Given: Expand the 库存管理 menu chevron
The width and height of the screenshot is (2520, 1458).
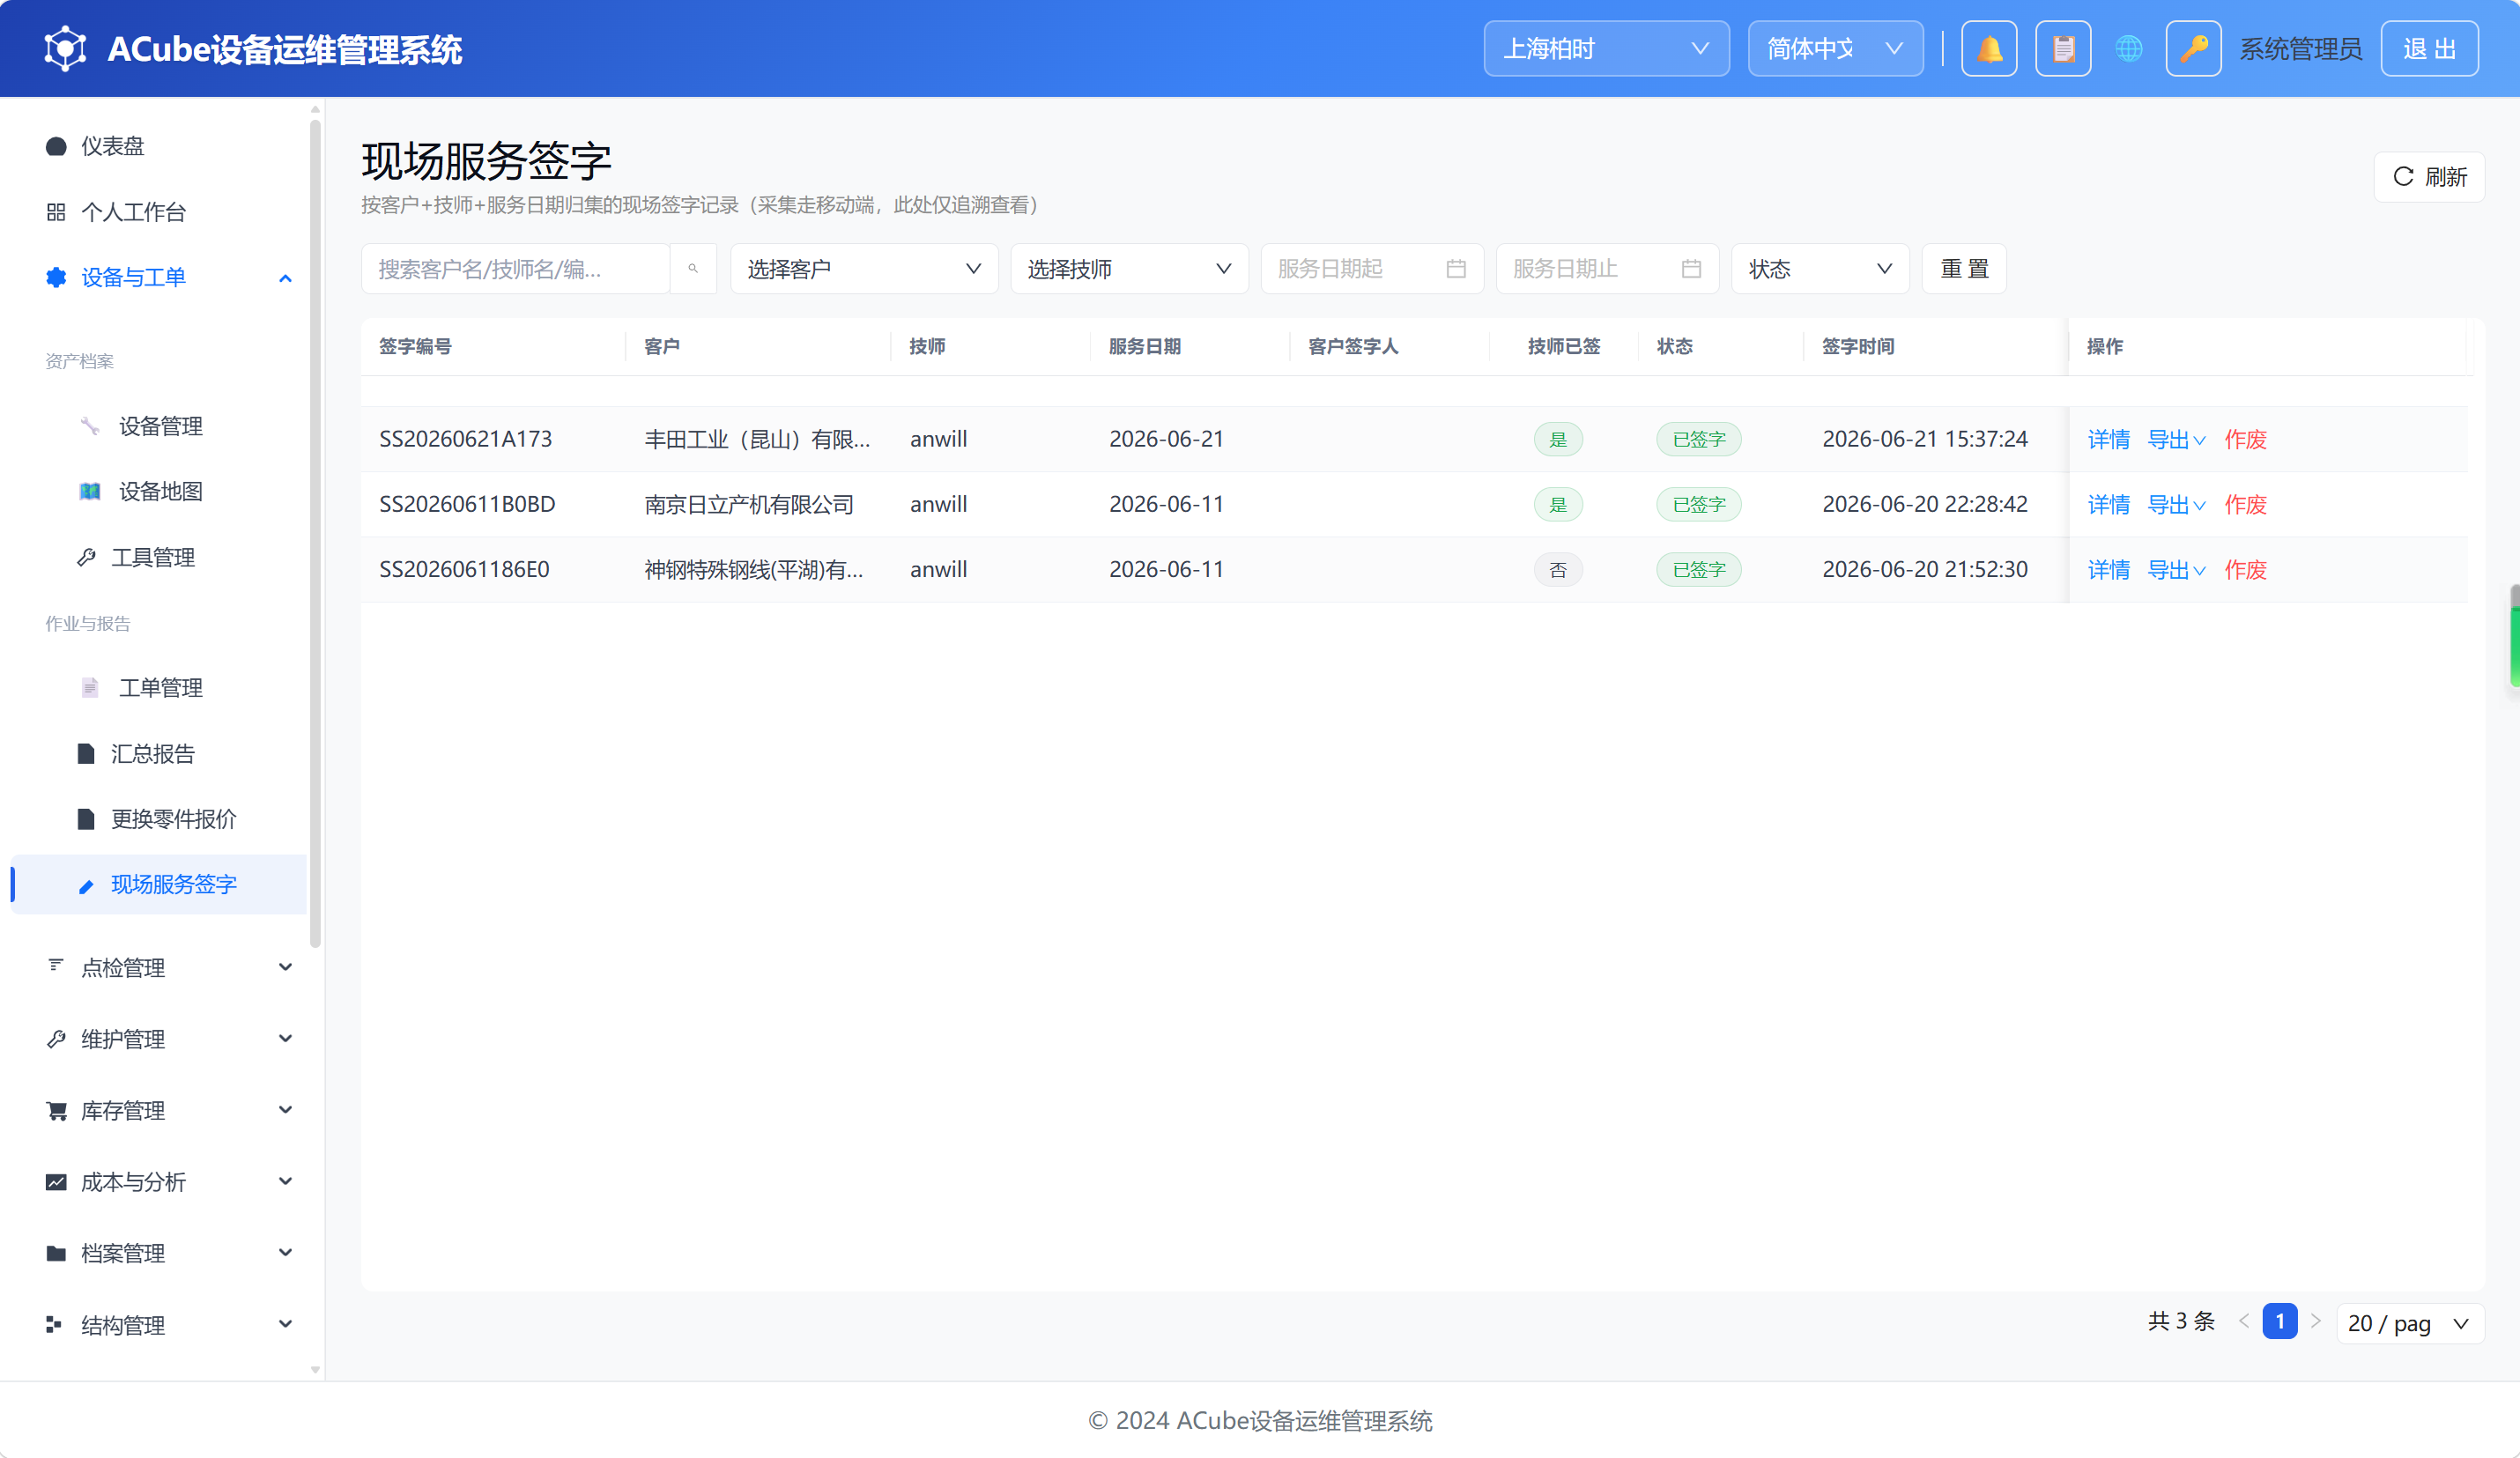Looking at the screenshot, I should [x=285, y=1110].
